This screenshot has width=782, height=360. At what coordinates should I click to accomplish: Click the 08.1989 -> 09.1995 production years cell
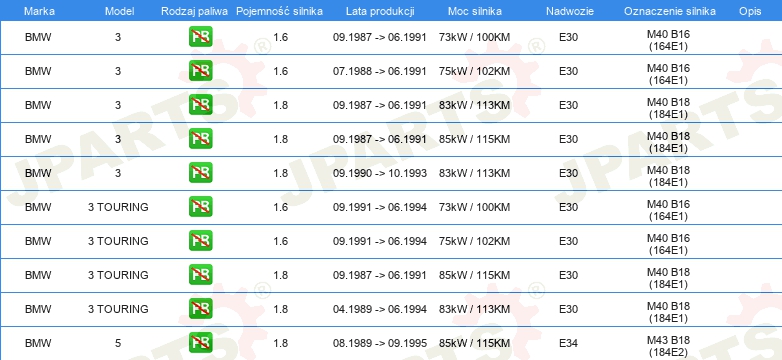[x=380, y=343]
